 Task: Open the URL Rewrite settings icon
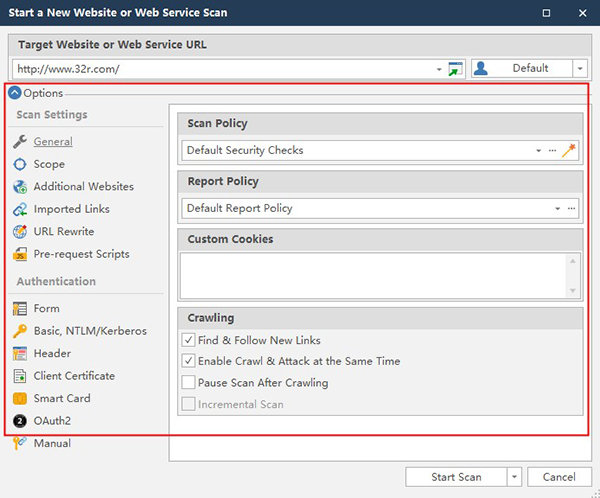click(x=20, y=232)
